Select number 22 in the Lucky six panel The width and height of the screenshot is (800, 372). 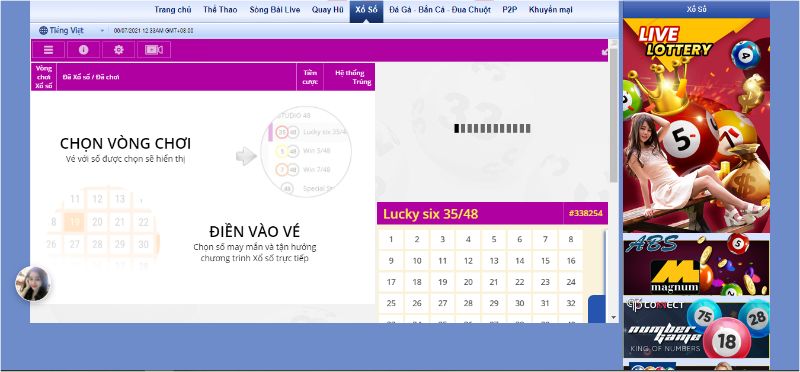[519, 282]
